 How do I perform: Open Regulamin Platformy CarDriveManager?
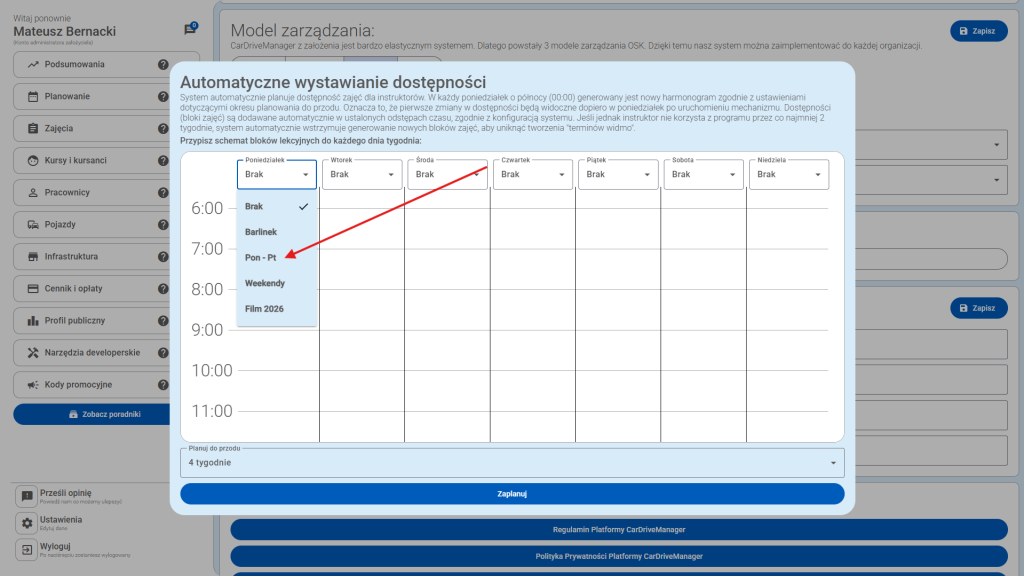coord(619,529)
